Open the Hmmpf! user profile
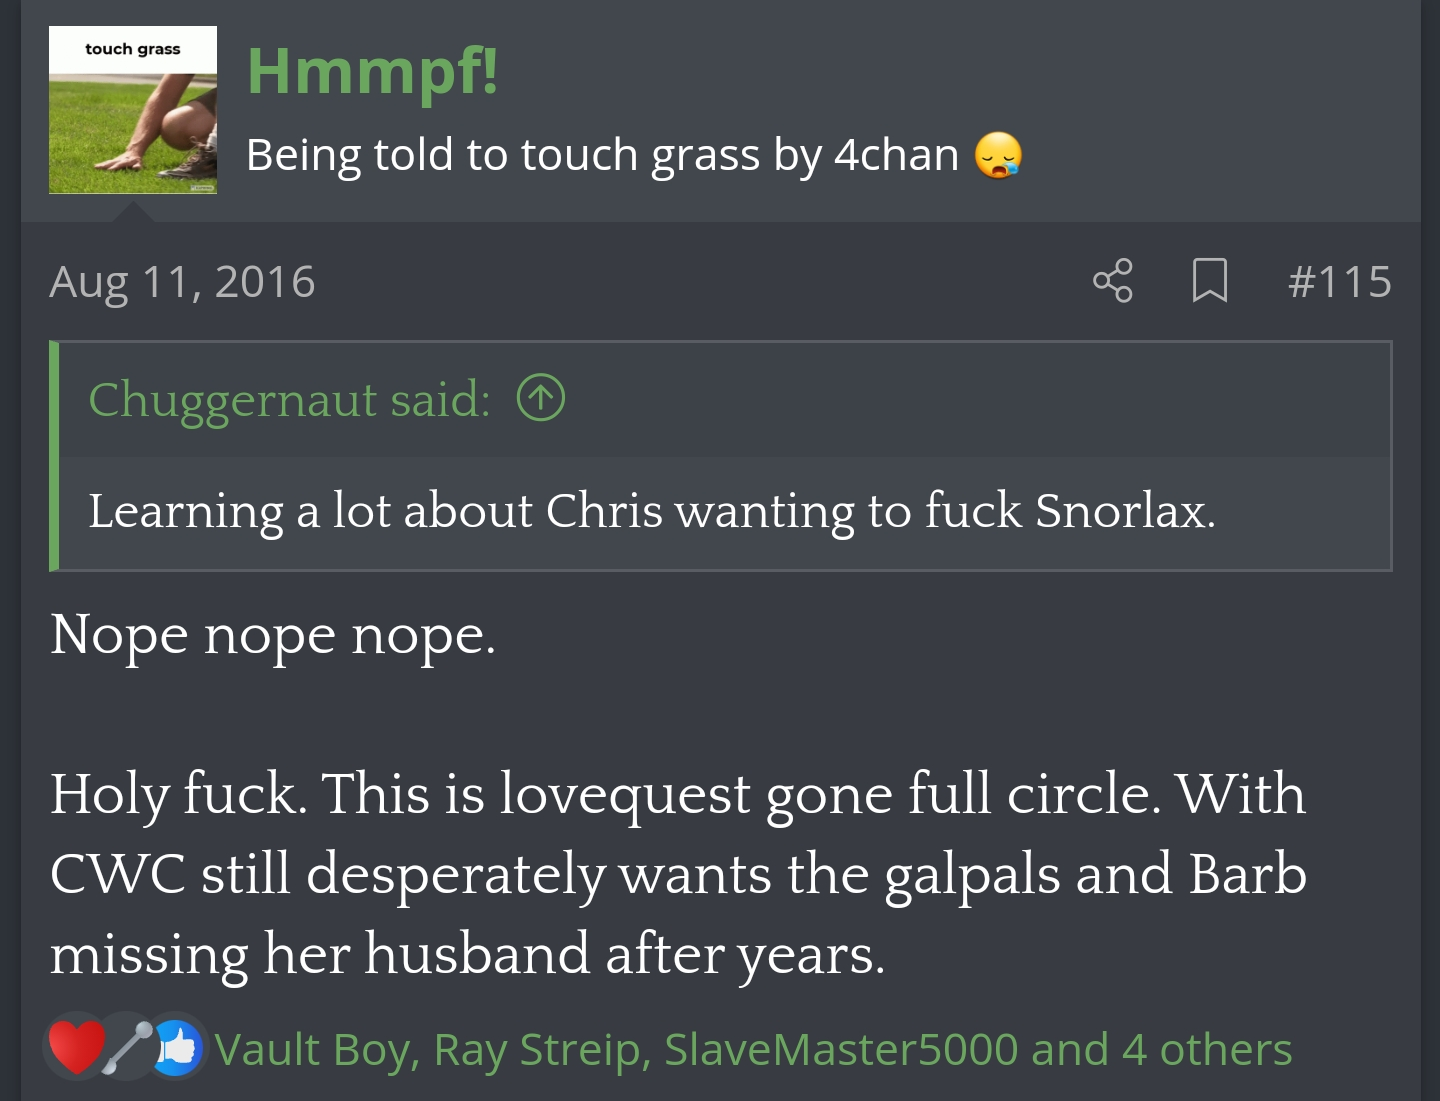Viewport: 1440px width, 1101px height. click(x=372, y=70)
